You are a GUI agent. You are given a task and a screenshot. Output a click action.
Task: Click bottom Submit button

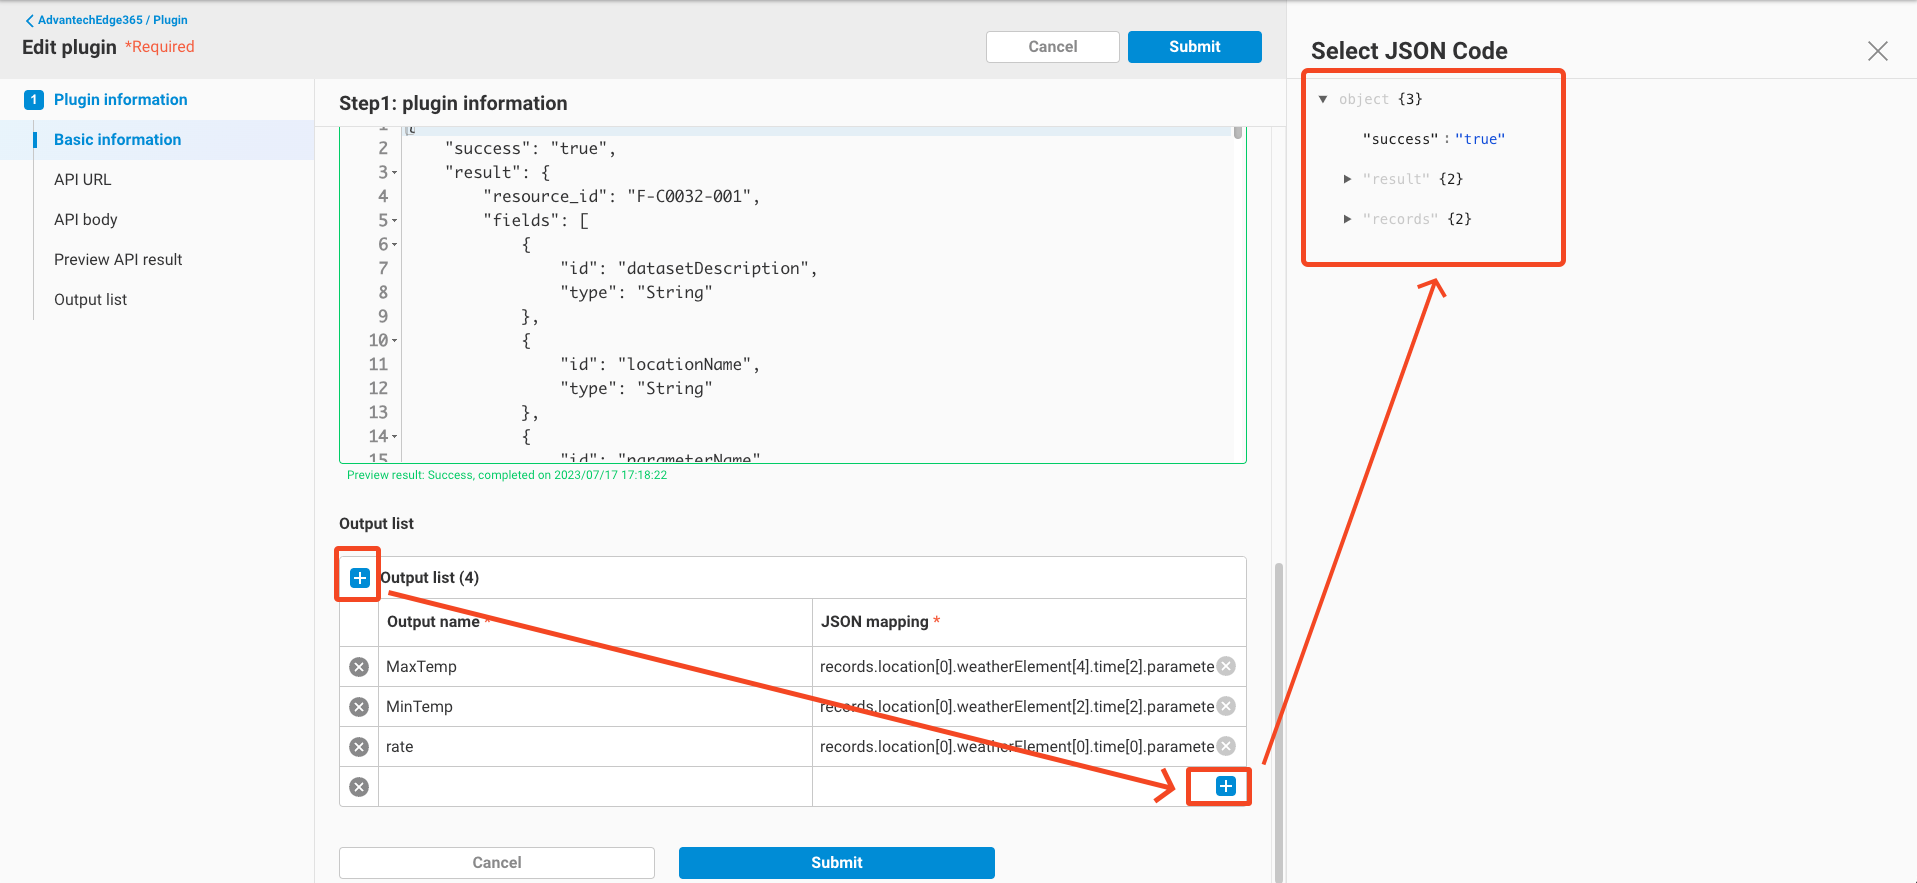836,863
